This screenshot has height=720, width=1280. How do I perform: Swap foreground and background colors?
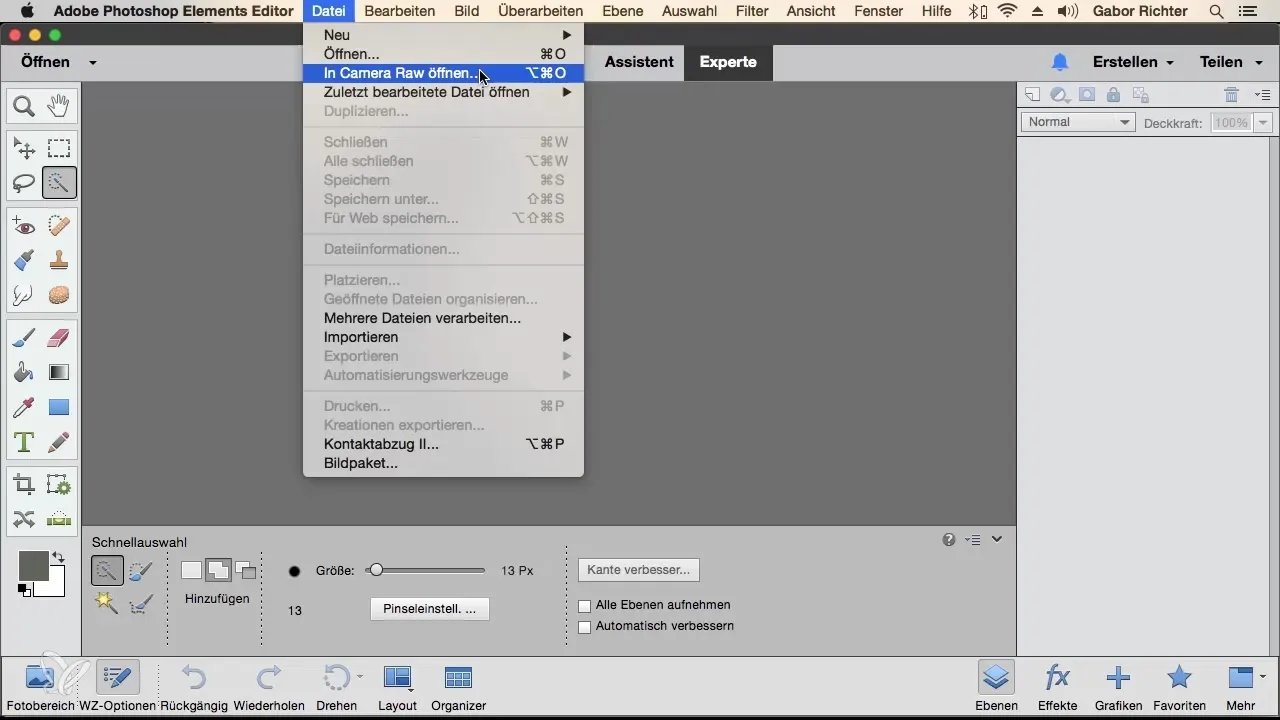[58, 557]
